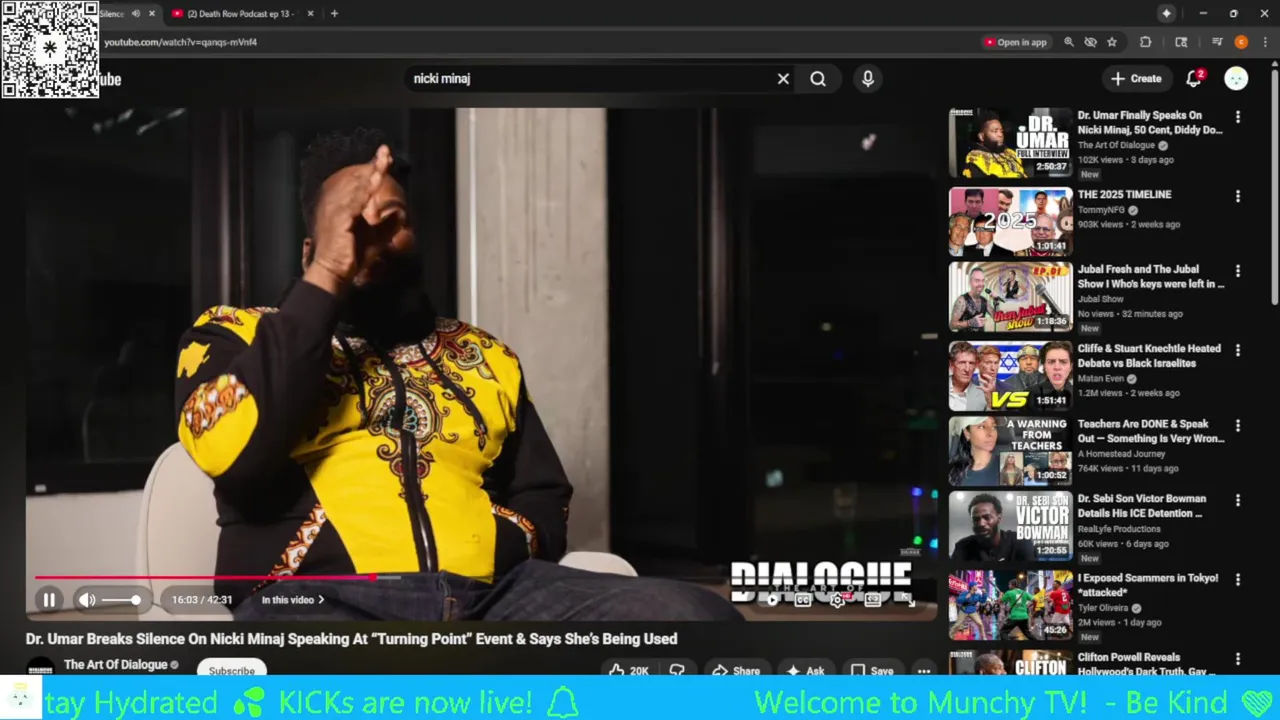Open menu for 'Dr. Umar Finally Speaks On' video

pos(1238,117)
